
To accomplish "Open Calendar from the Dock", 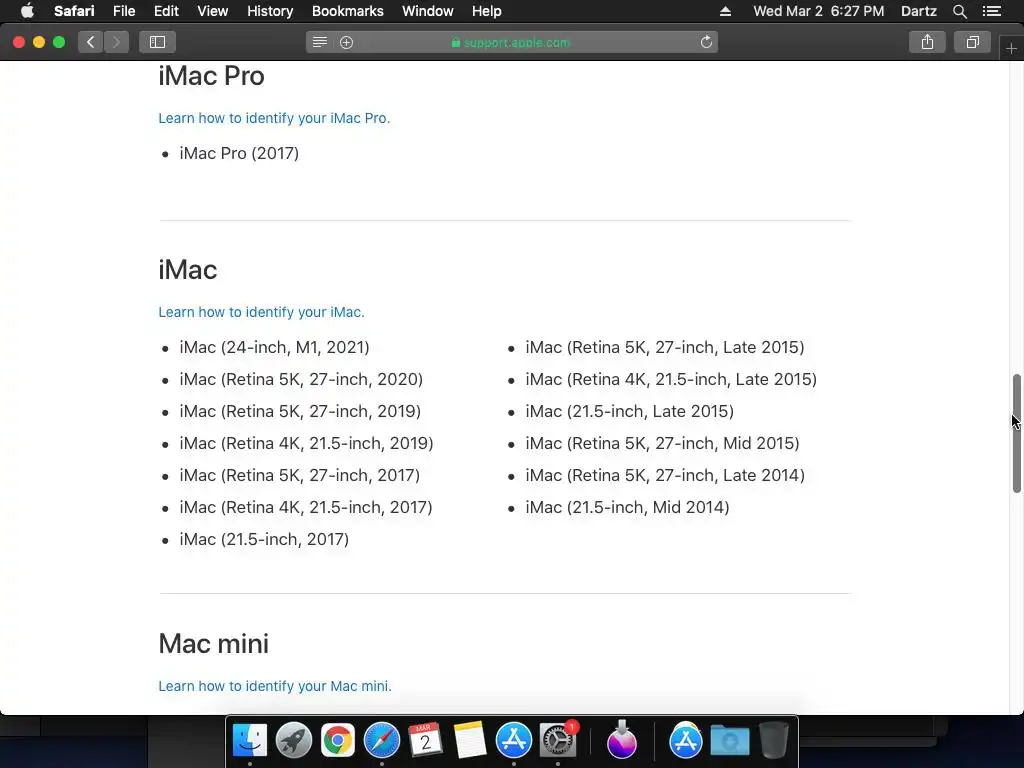I will pos(426,741).
